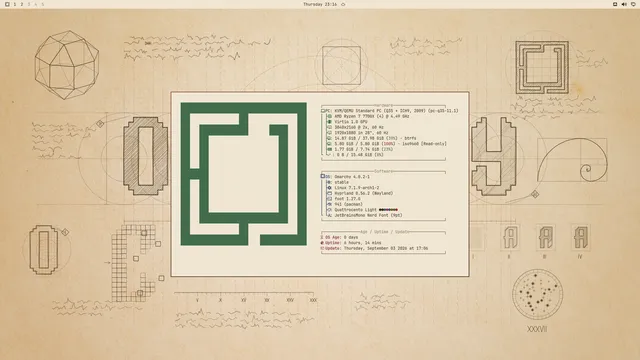This screenshot has height=360, width=640.
Task: Click the Thursday 23:16 clock
Action: tap(320, 4)
